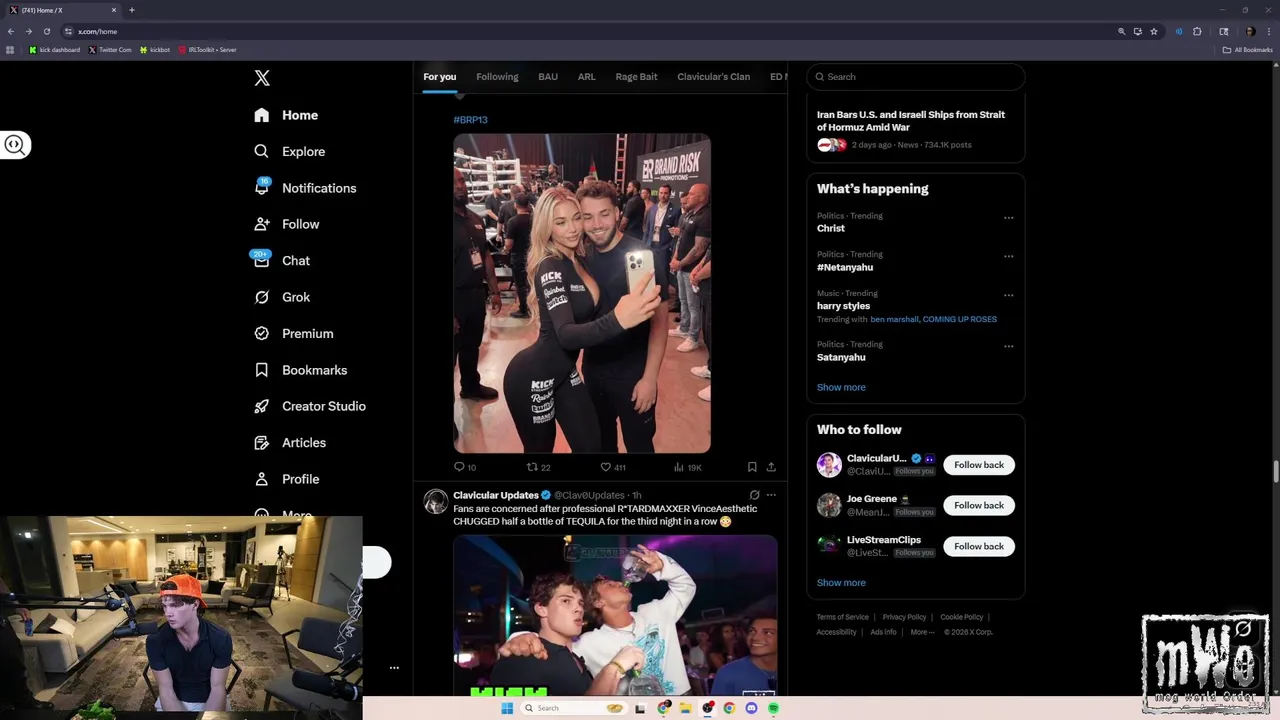
Task: Switch to the Rage Bait tab
Action: click(x=636, y=77)
